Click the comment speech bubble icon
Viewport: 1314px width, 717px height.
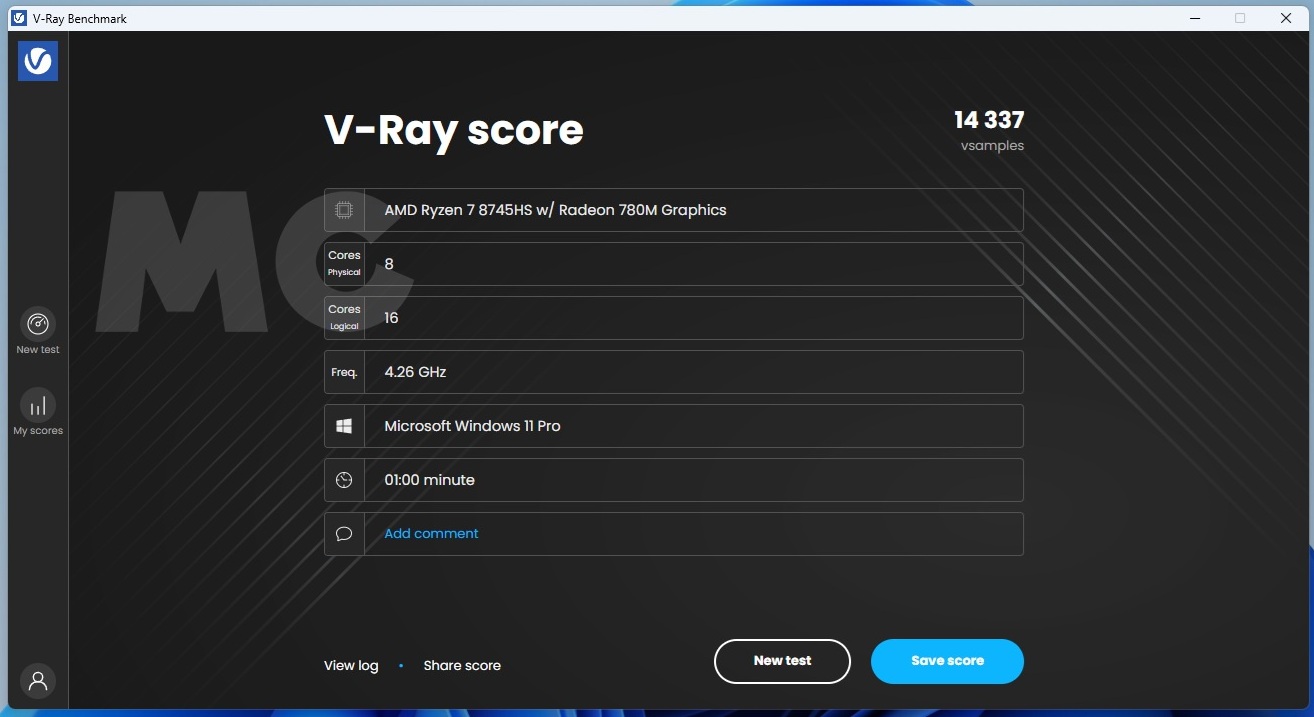tap(344, 534)
